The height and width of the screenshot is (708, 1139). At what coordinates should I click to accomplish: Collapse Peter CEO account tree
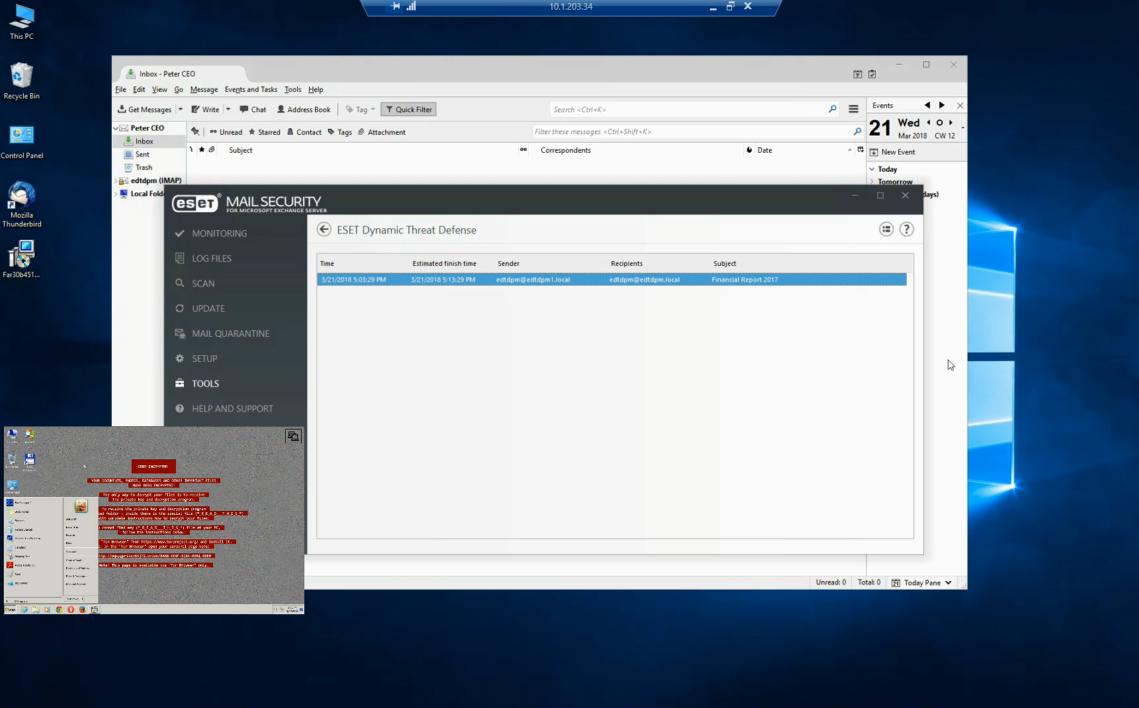pyautogui.click(x=115, y=128)
